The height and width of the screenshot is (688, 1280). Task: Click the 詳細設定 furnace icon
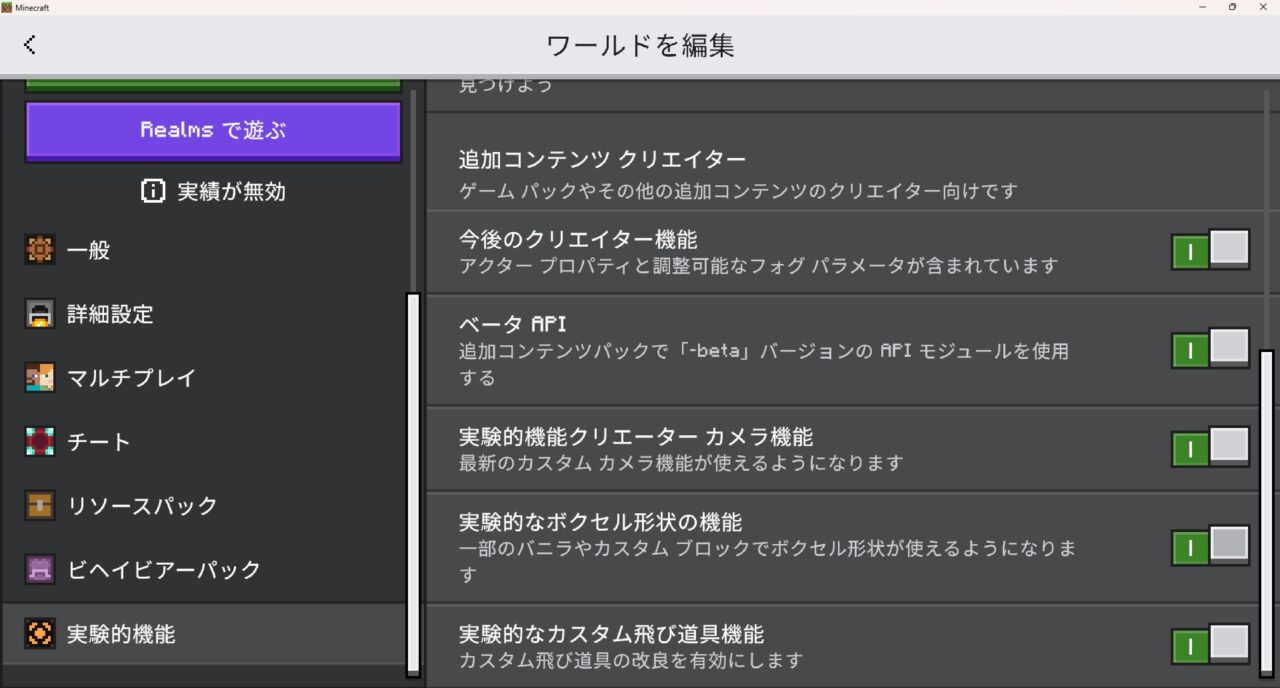(x=40, y=314)
